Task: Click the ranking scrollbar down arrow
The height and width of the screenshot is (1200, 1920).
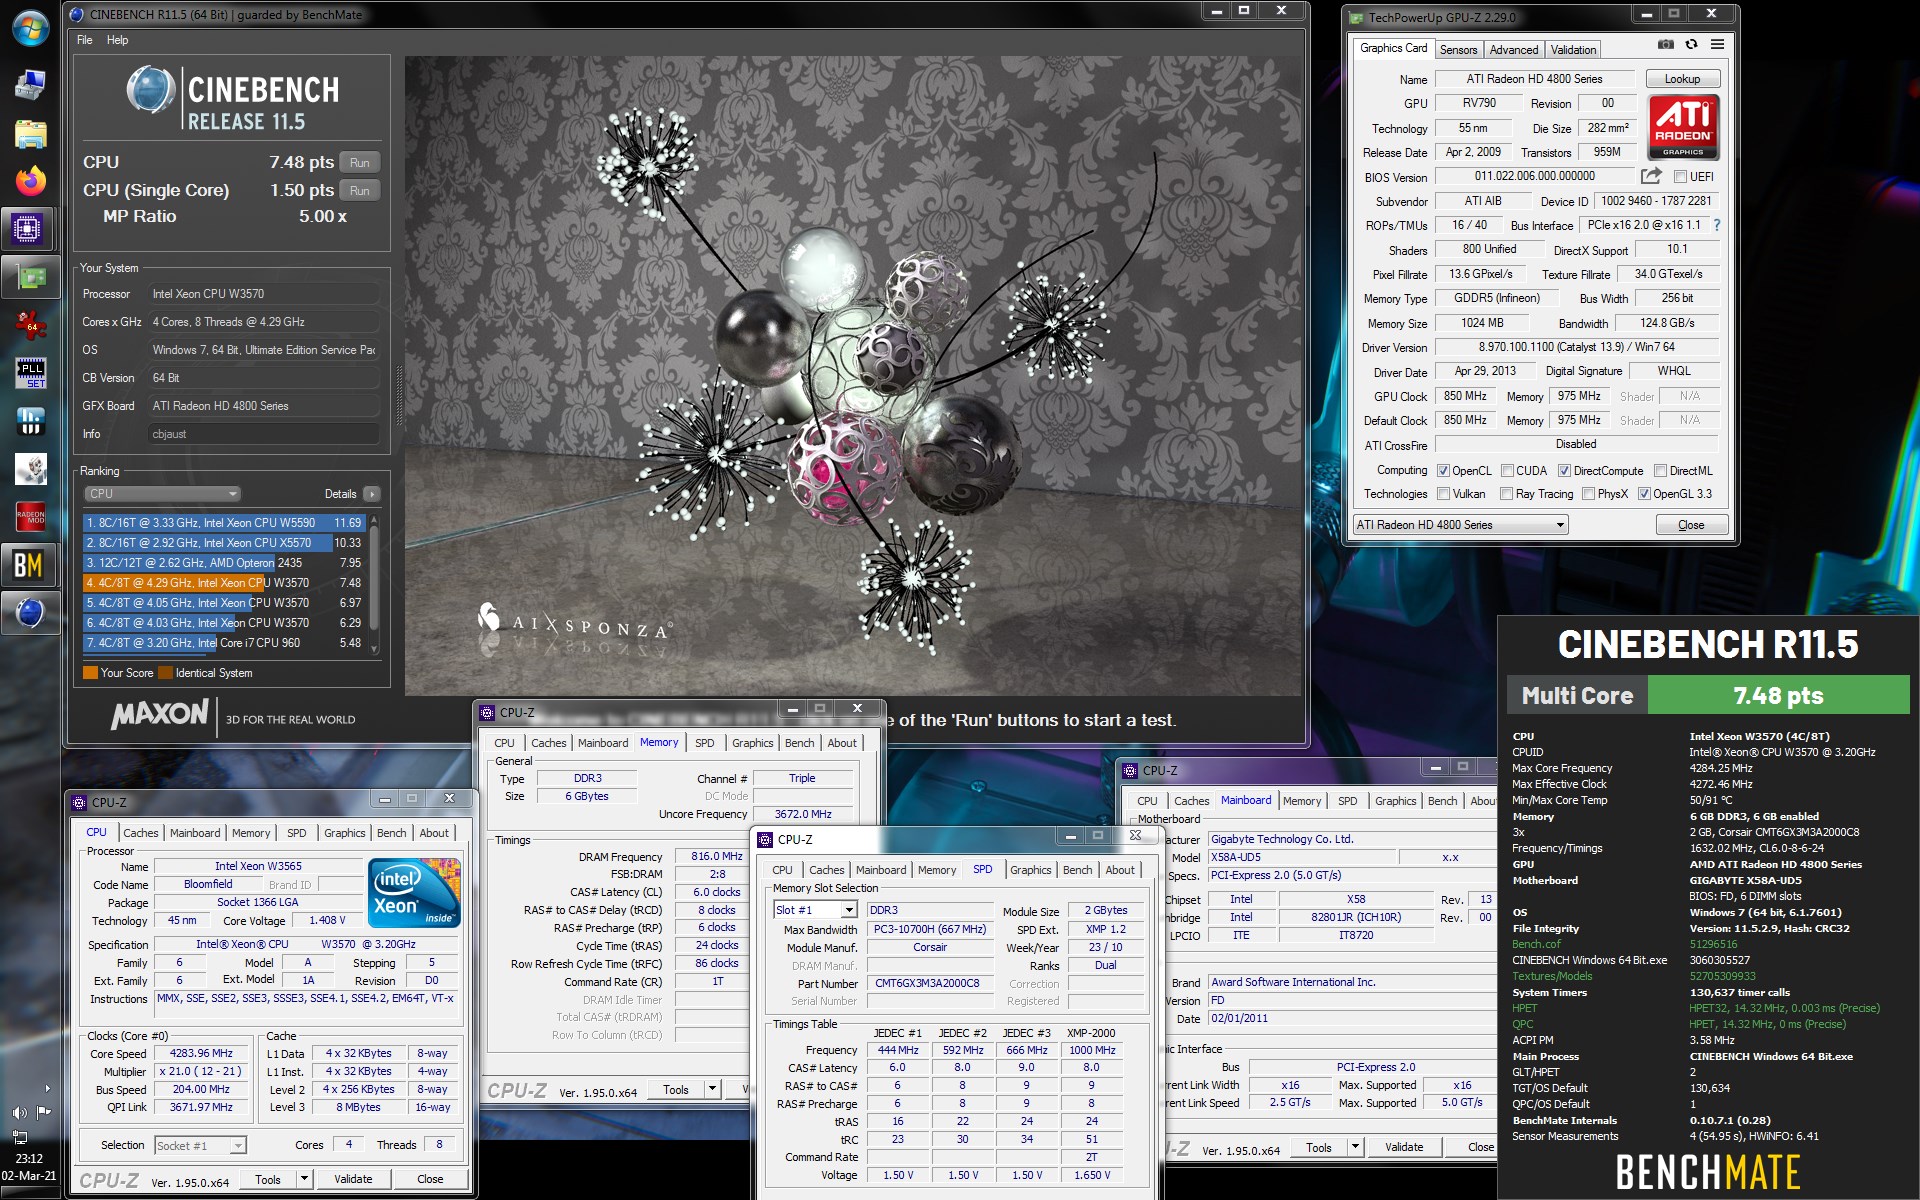Action: [375, 649]
